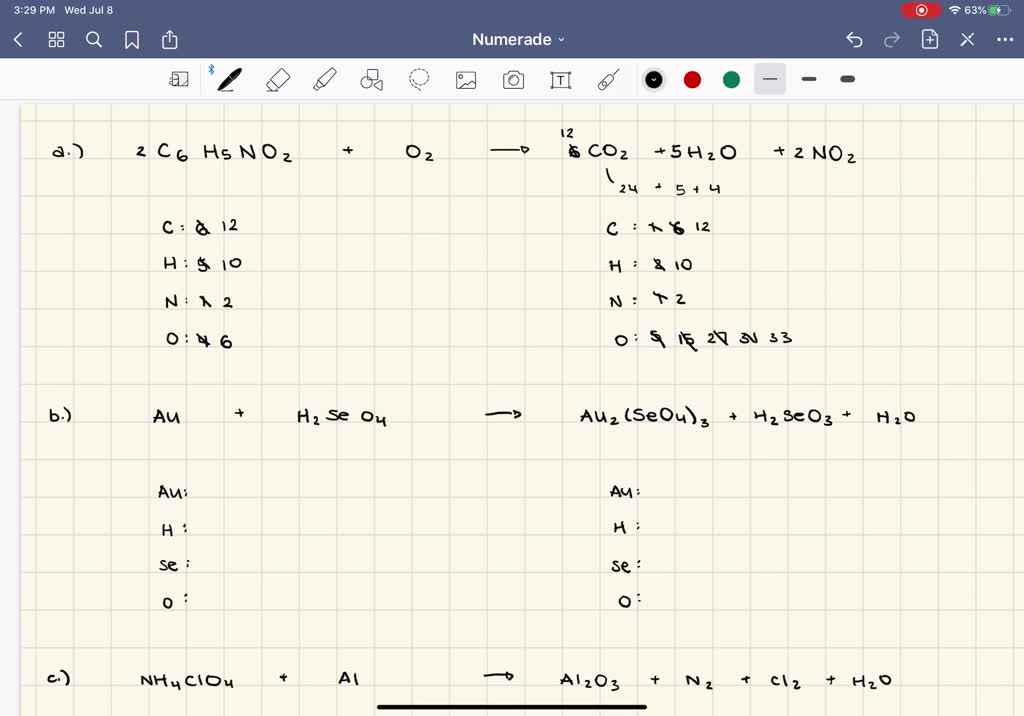Open the camera to capture a photo
This screenshot has height=716, width=1024.
coord(513,79)
